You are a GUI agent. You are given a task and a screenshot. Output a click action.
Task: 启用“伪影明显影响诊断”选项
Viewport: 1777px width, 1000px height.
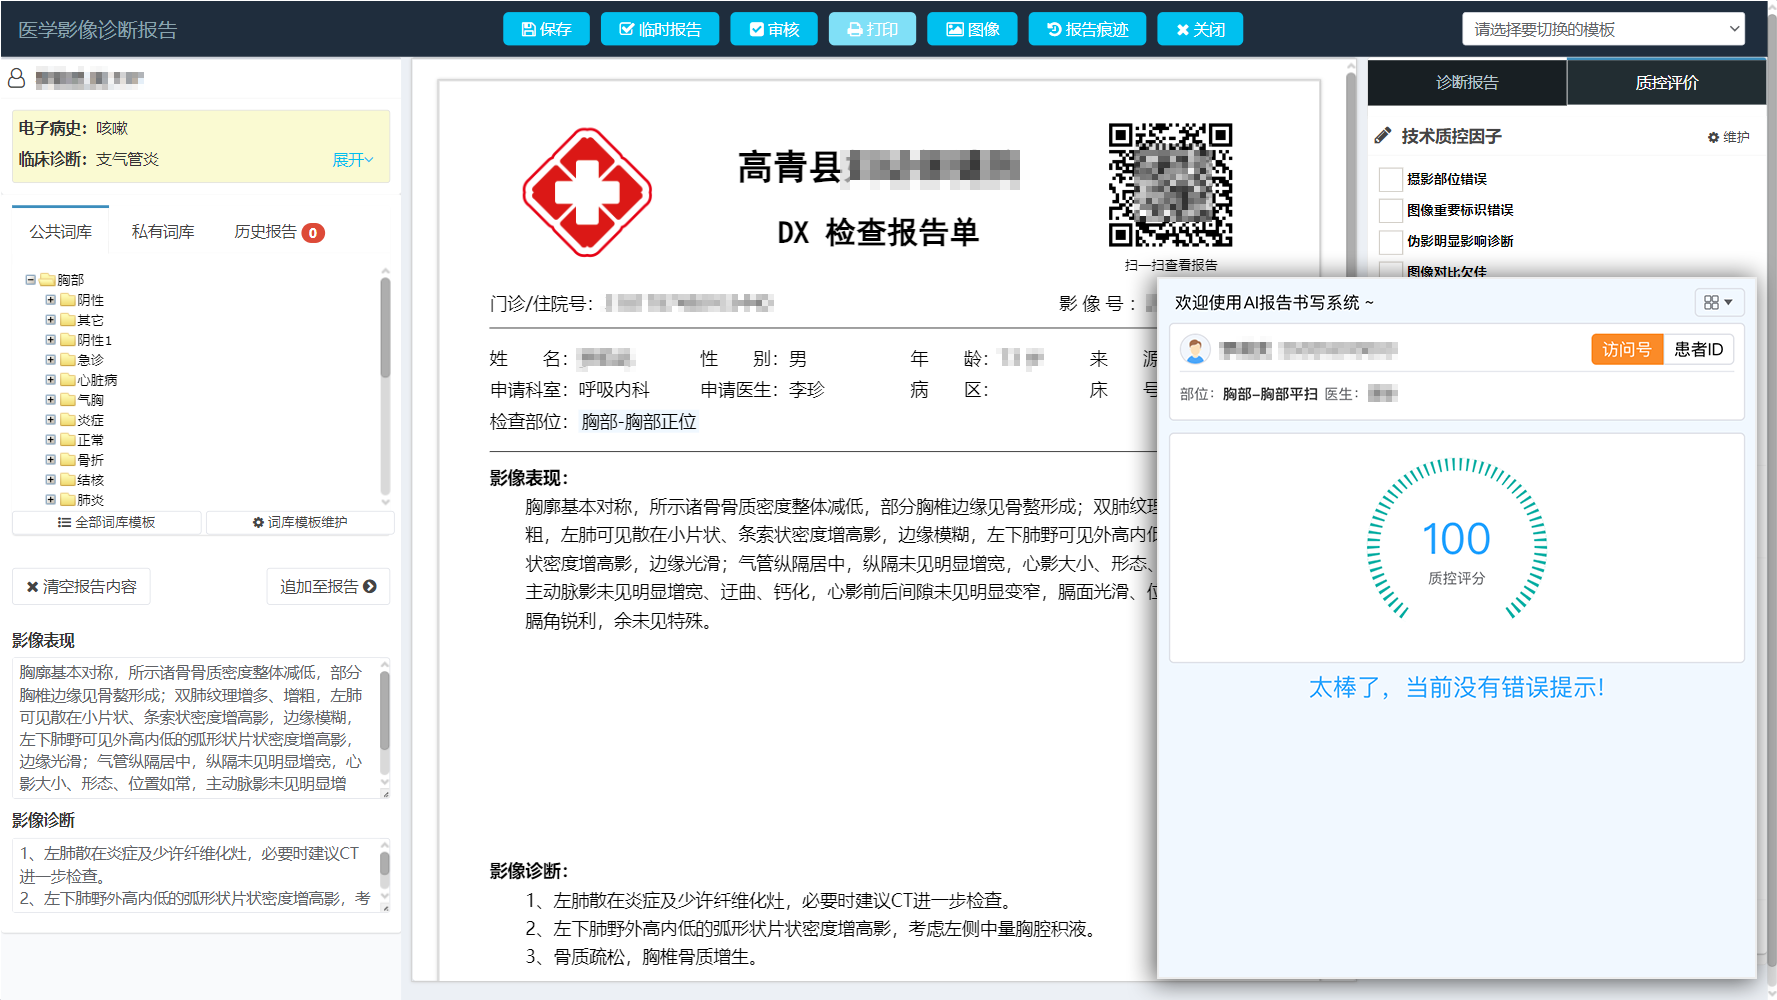coord(1390,241)
